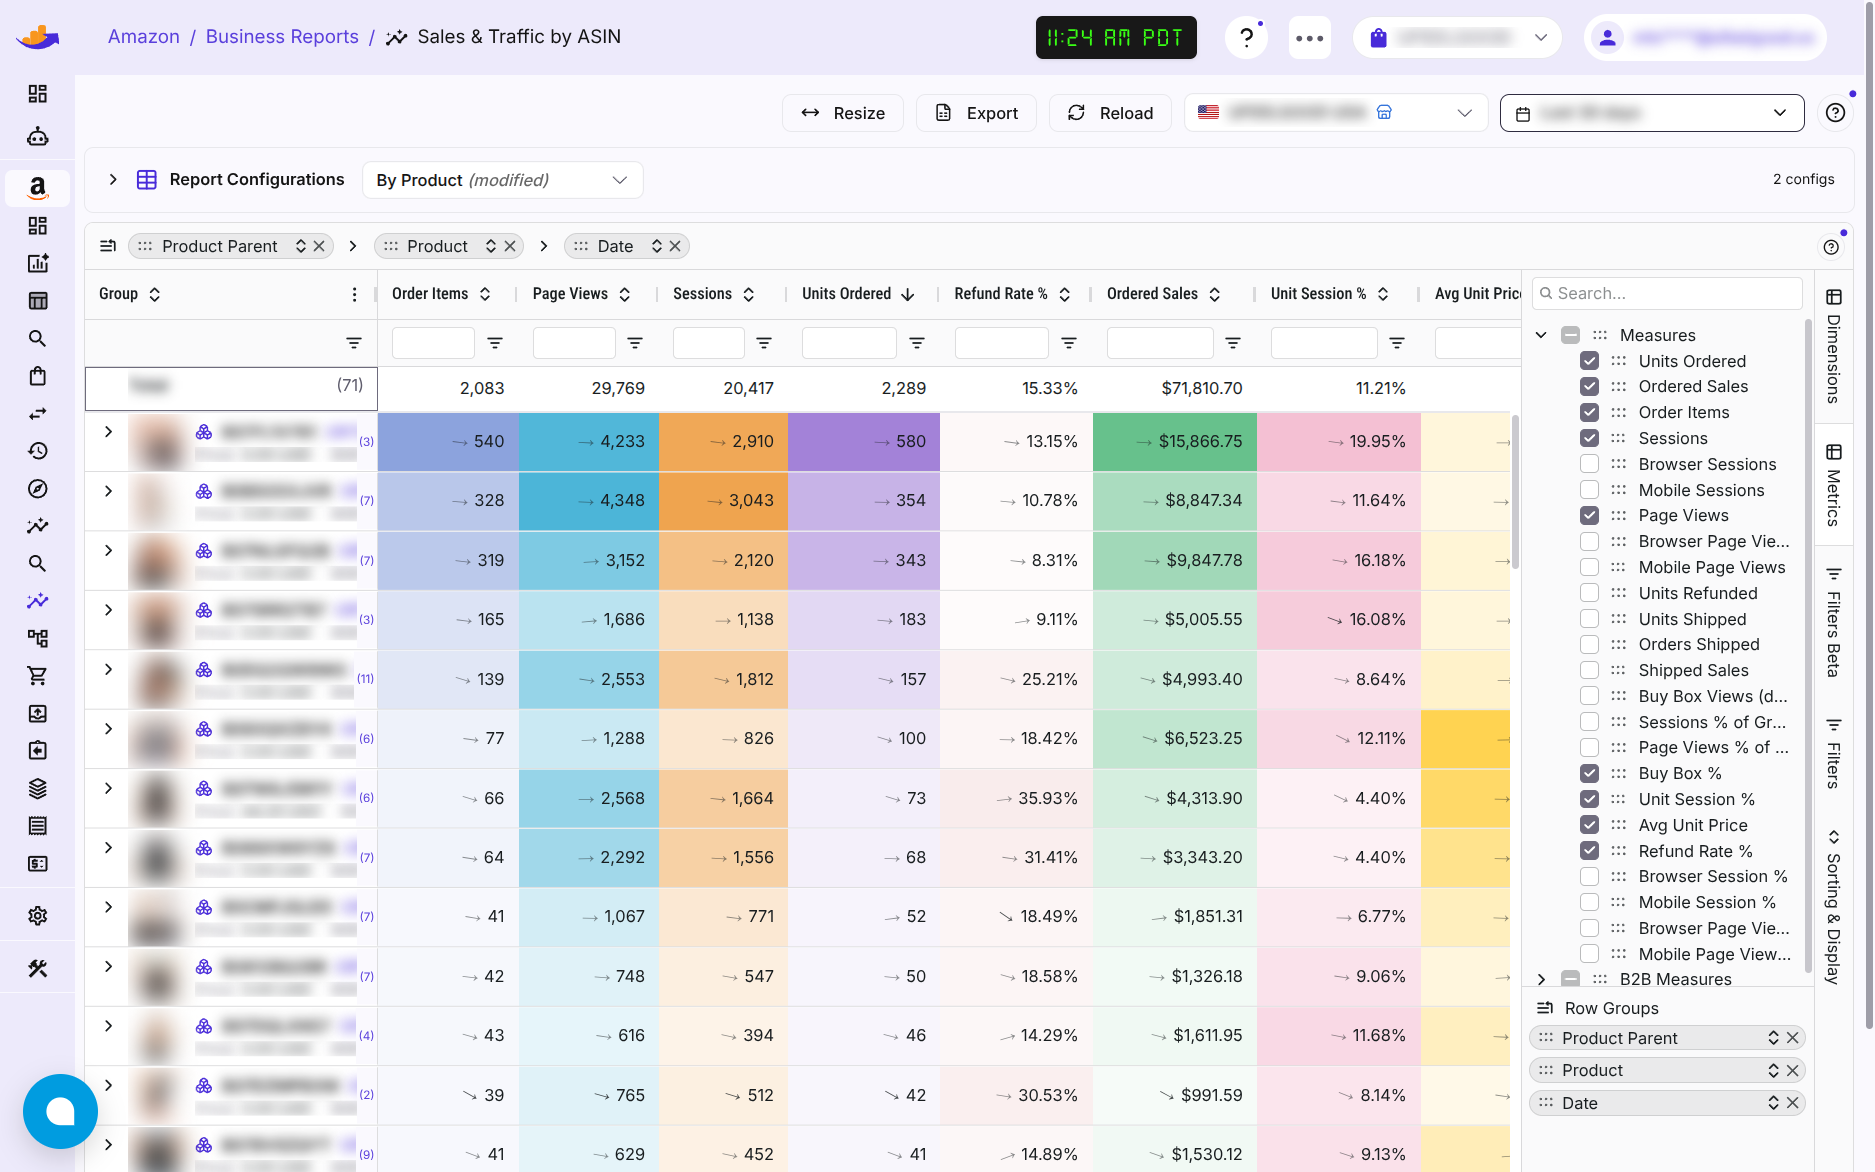Click the Reload button
The height and width of the screenshot is (1172, 1875).
point(1110,113)
